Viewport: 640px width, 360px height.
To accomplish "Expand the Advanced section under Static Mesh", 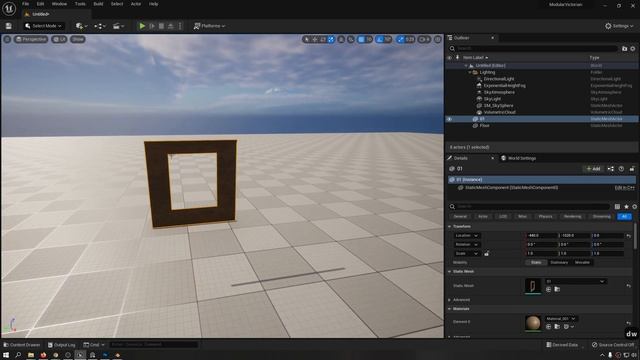I will (x=450, y=300).
